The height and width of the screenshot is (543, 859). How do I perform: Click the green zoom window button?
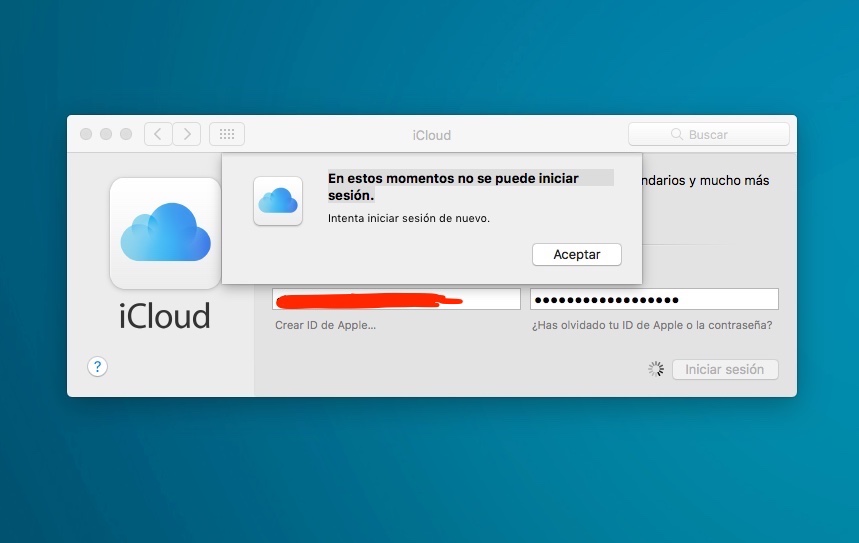tap(126, 134)
